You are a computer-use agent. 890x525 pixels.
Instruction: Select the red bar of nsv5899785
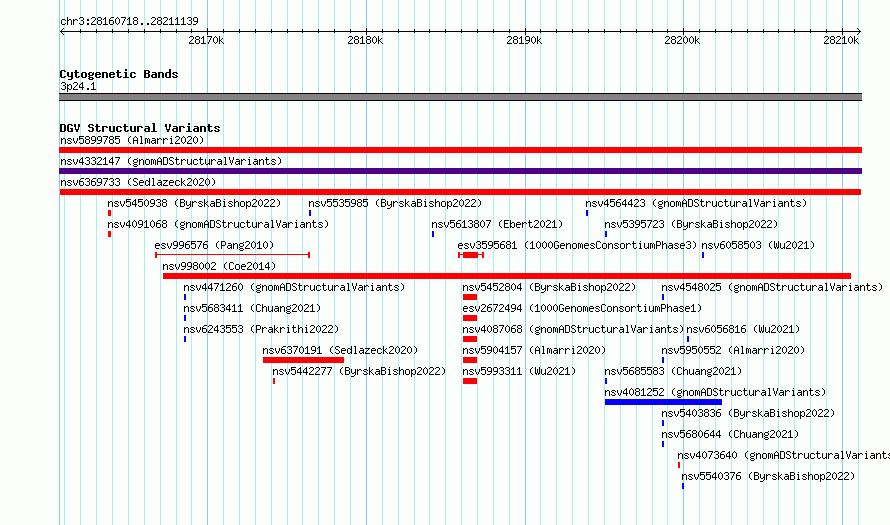(x=460, y=150)
